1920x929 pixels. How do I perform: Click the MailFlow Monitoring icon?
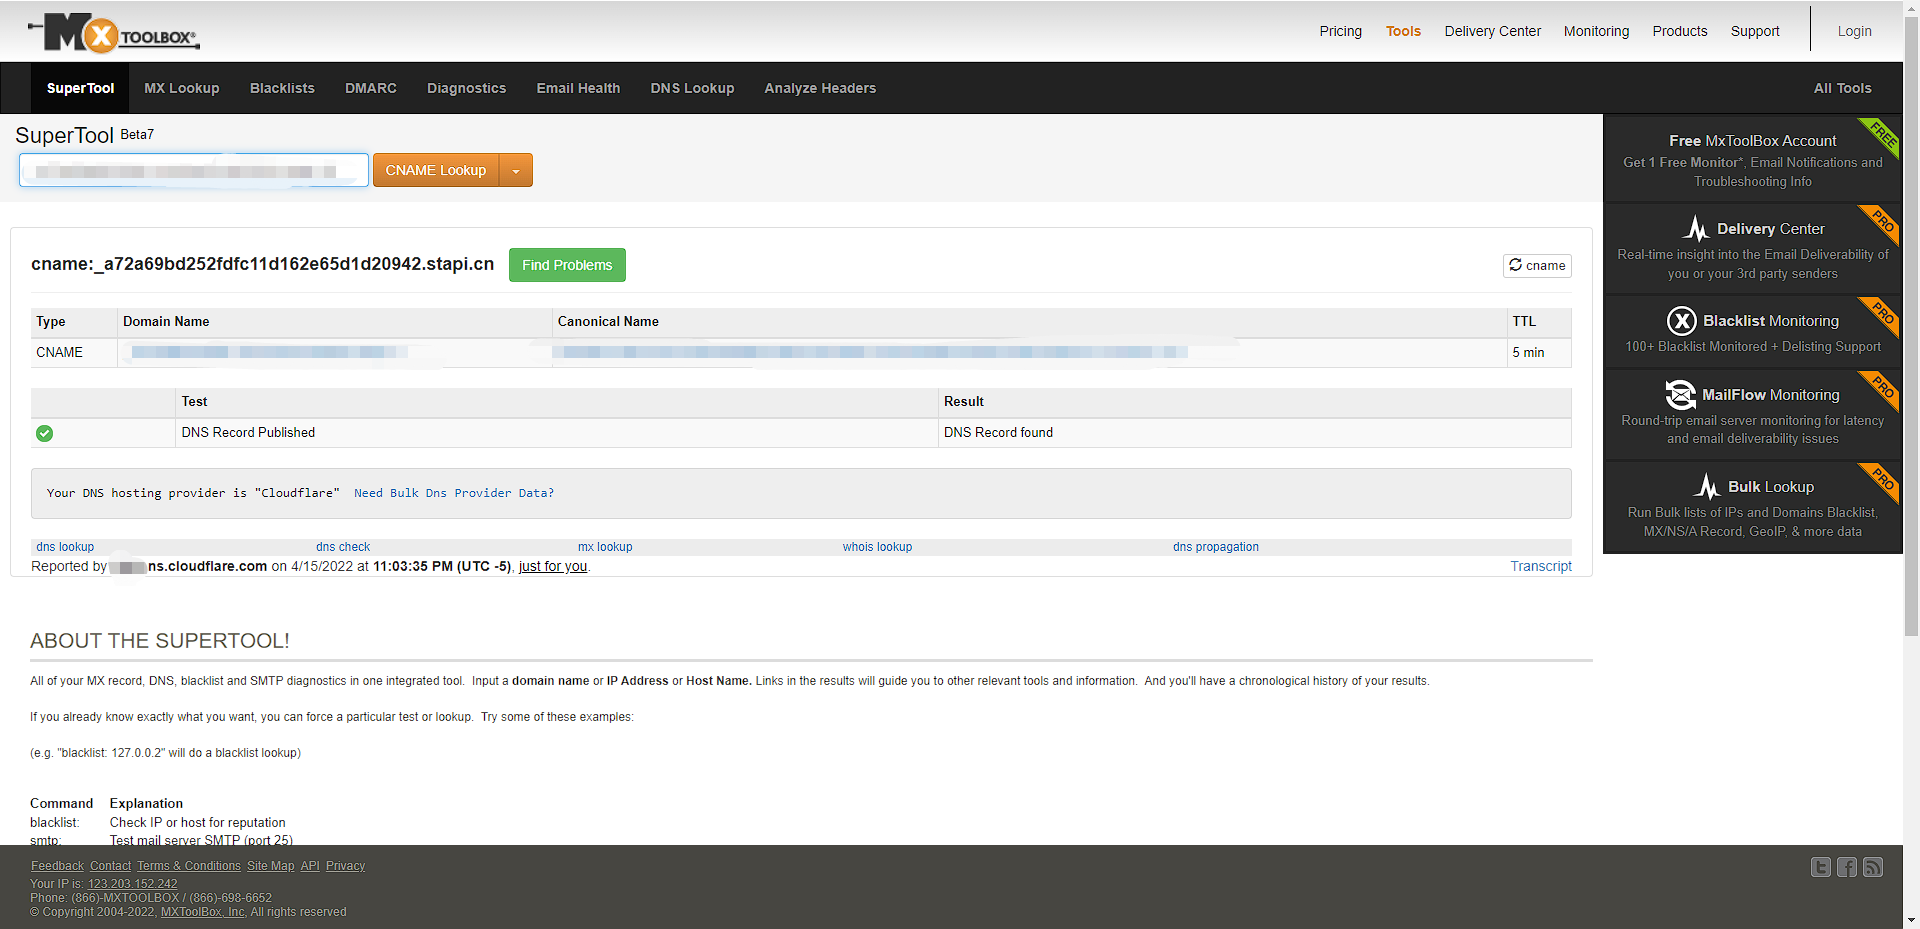pos(1681,394)
